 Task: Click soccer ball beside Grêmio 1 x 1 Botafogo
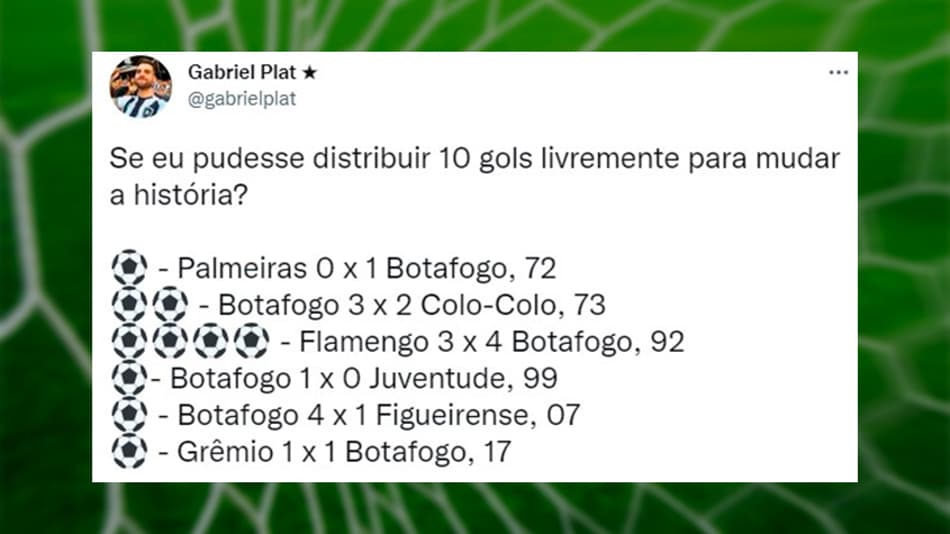tap(129, 452)
